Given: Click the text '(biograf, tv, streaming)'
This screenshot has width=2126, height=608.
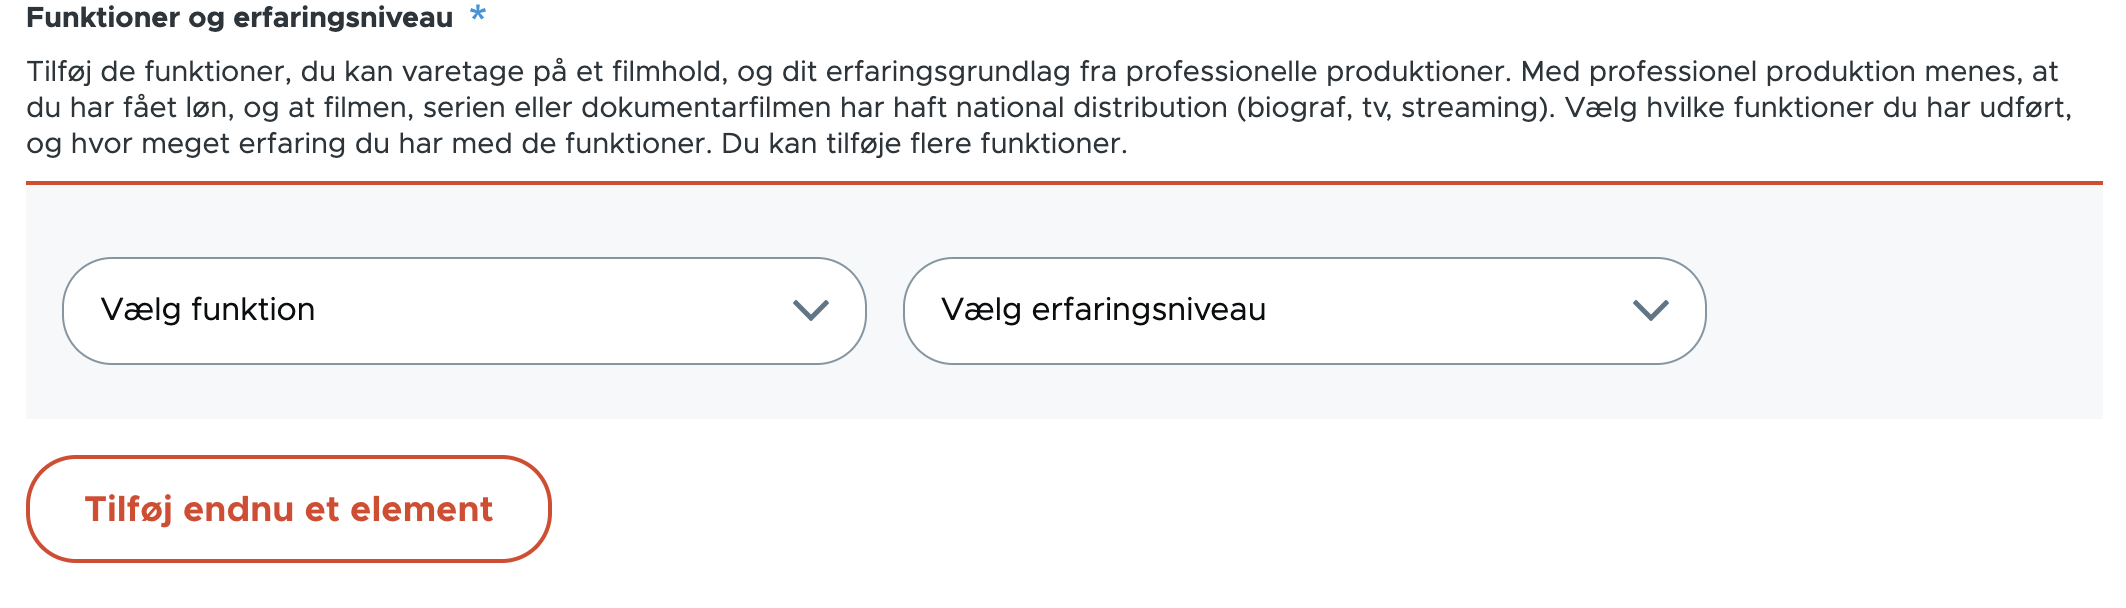Looking at the screenshot, I should (x=1396, y=108).
